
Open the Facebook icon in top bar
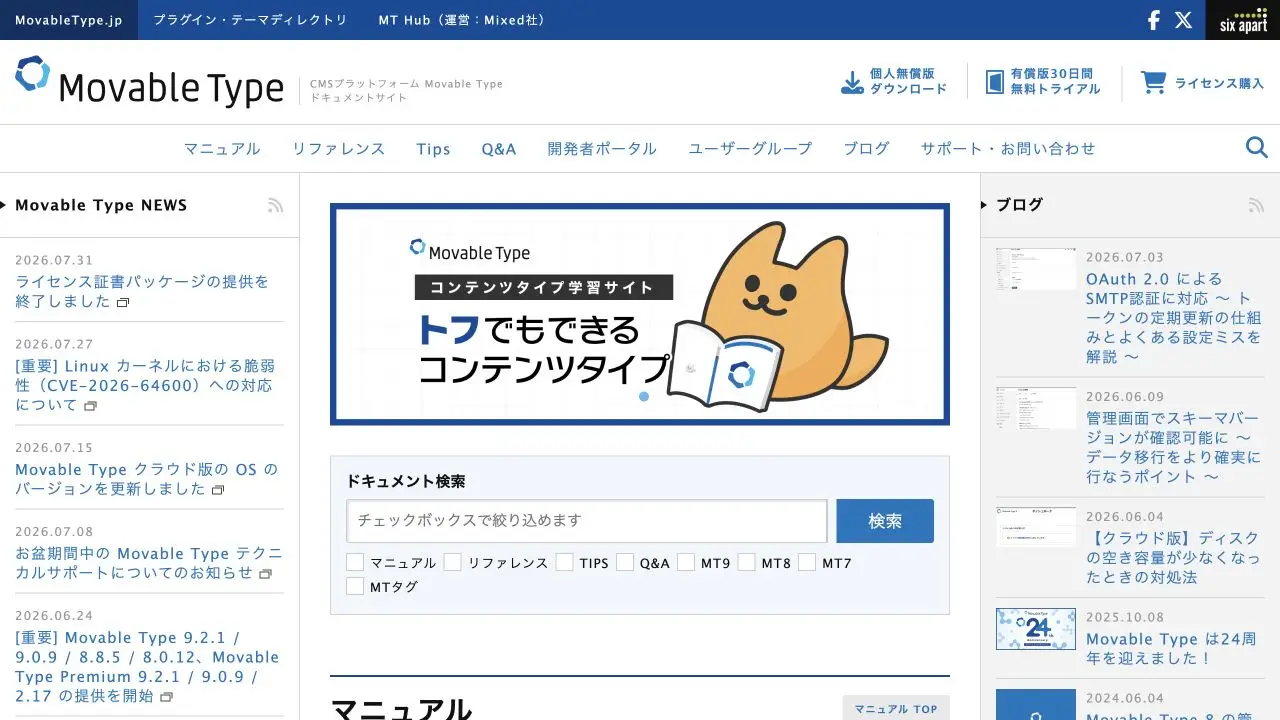click(x=1153, y=20)
